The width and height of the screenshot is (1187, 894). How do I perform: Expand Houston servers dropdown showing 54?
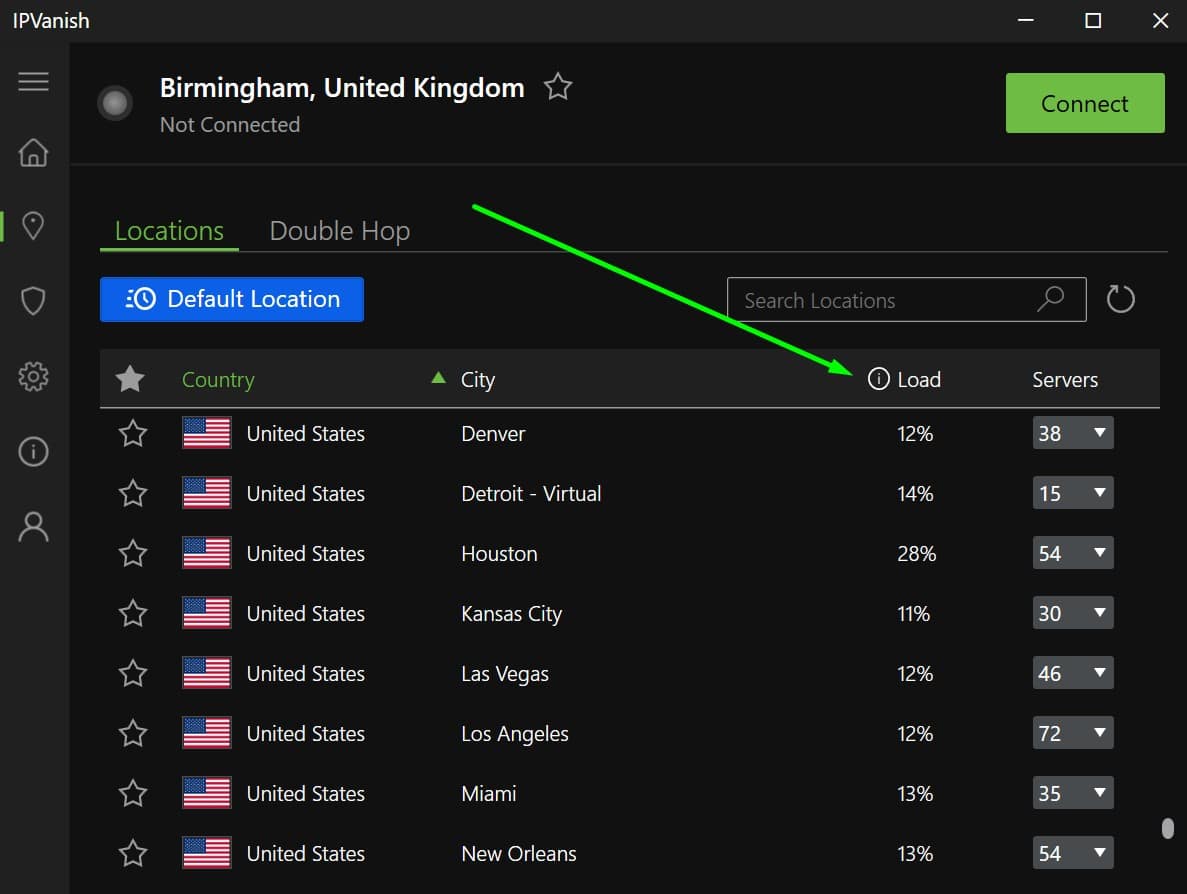(1073, 553)
